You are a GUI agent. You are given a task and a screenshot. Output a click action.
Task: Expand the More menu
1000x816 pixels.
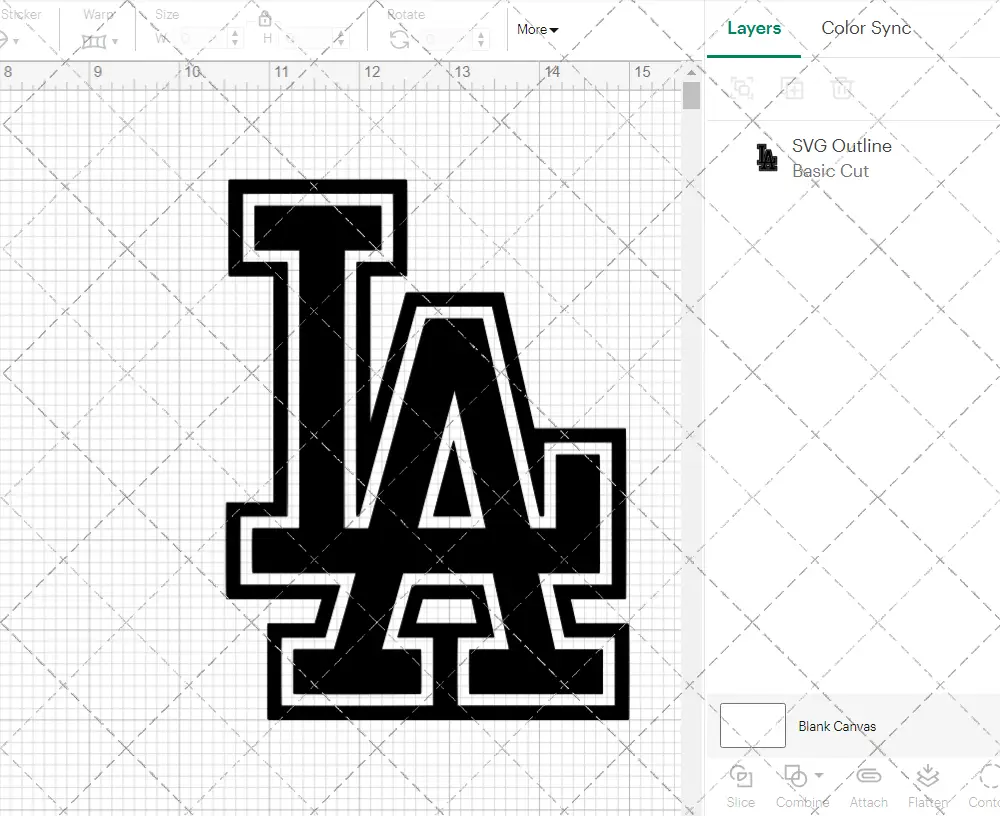pyautogui.click(x=537, y=30)
